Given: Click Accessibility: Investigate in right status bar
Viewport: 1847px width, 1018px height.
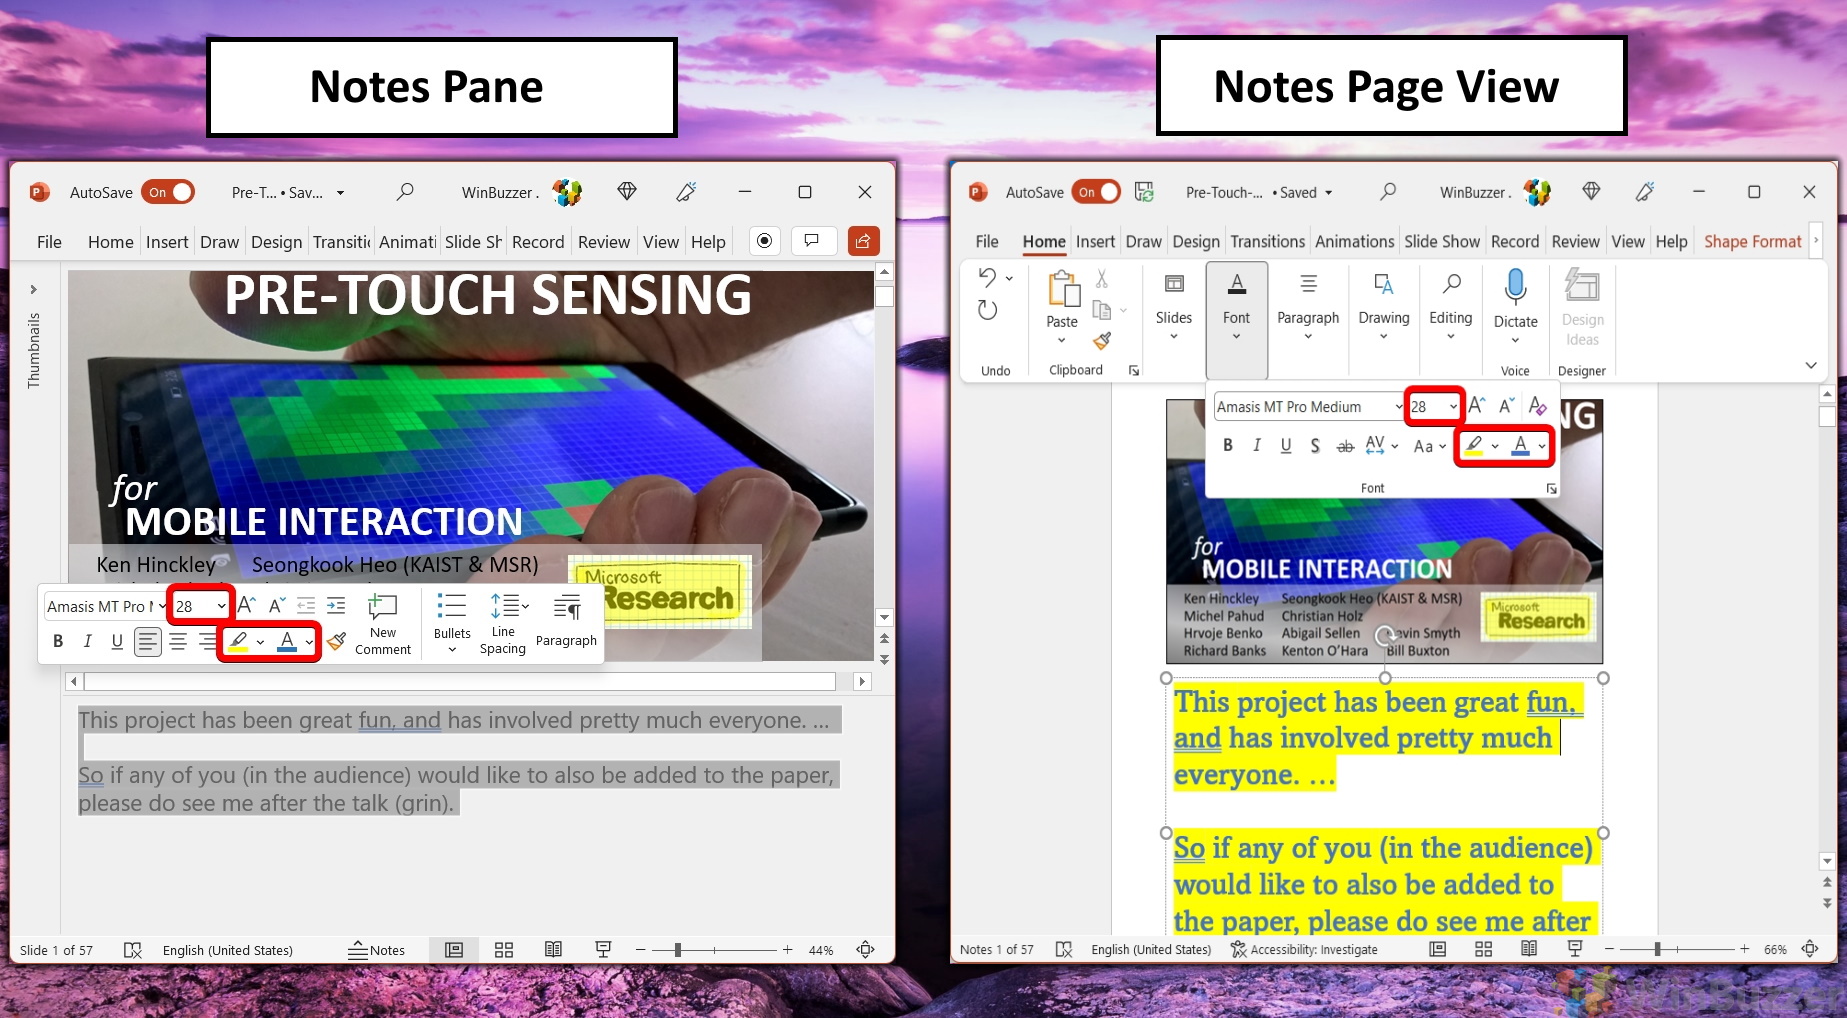Looking at the screenshot, I should pyautogui.click(x=1304, y=949).
